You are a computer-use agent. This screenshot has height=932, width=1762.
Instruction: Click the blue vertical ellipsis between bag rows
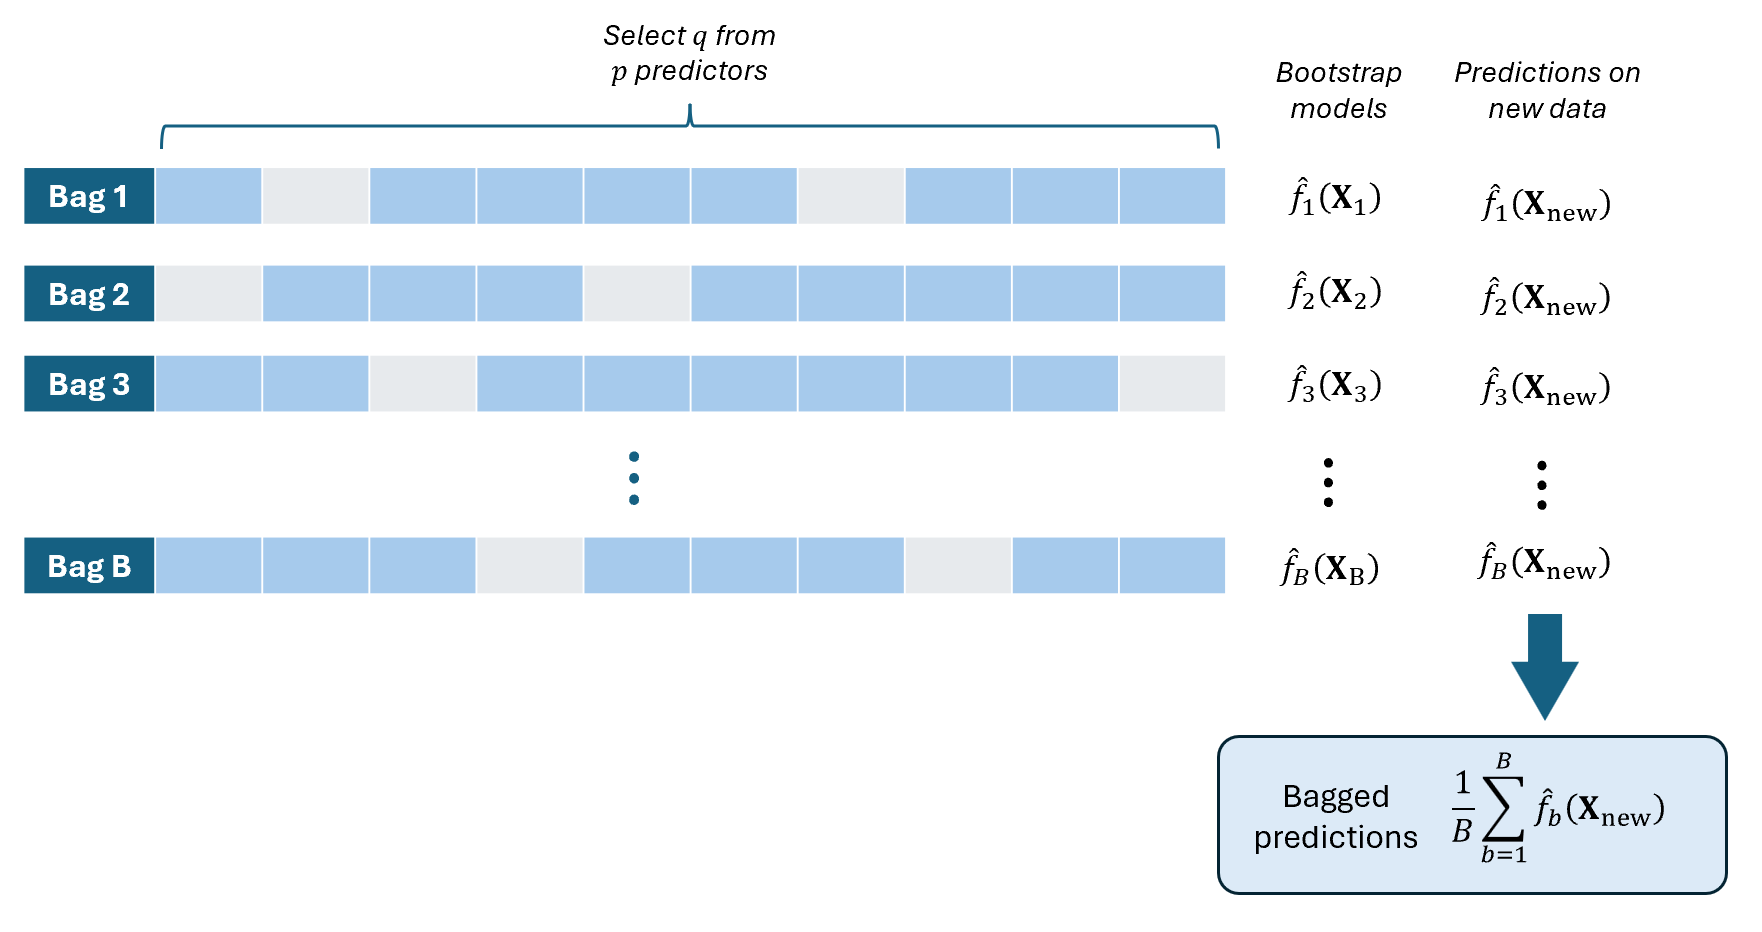634,478
